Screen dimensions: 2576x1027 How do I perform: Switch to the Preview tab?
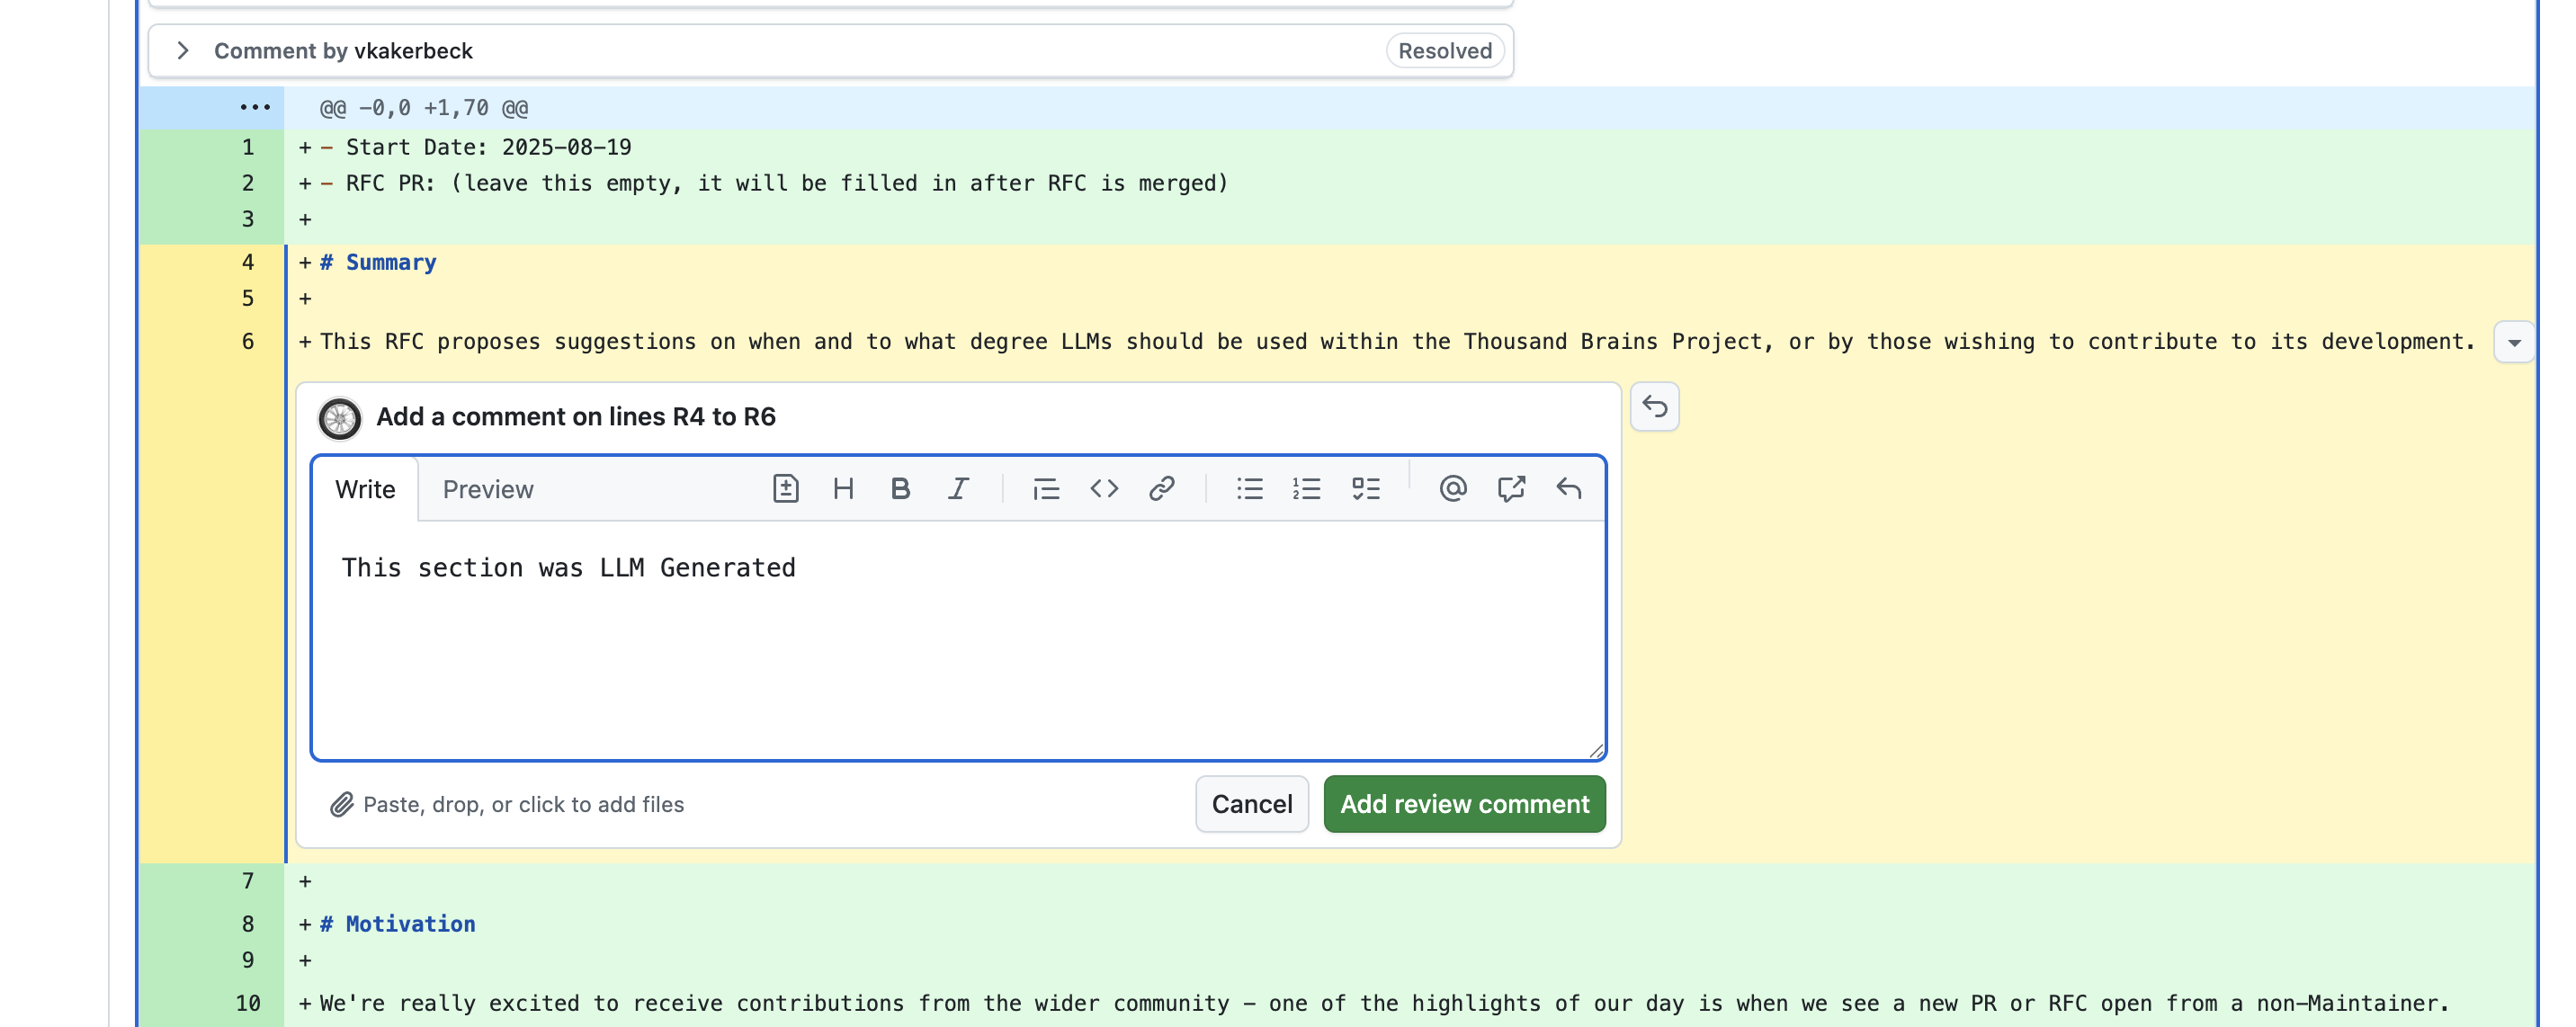click(x=488, y=490)
